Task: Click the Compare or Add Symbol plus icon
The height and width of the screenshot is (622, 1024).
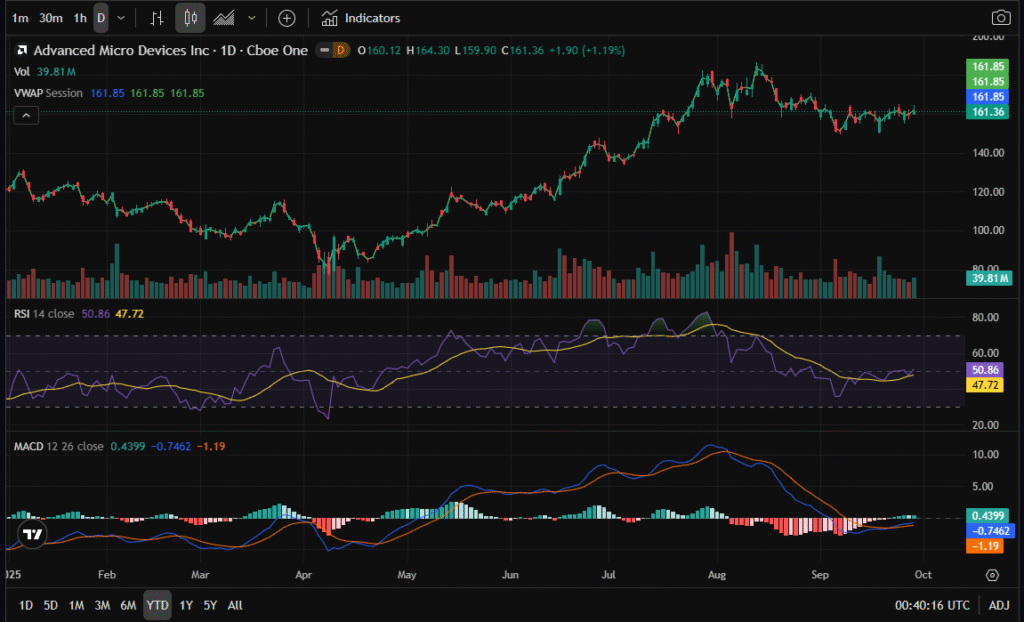Action: [x=287, y=18]
